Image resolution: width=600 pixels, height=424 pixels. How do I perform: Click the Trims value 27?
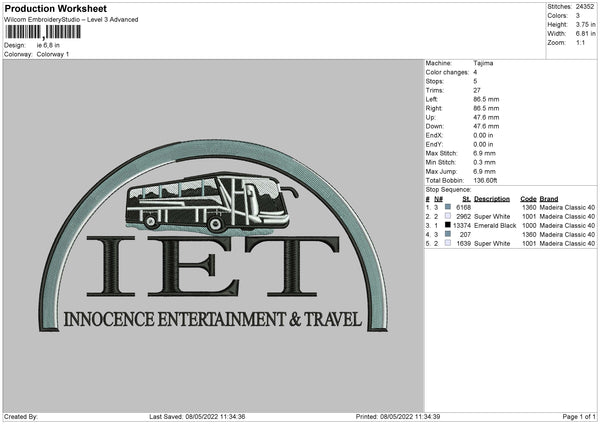tap(477, 90)
